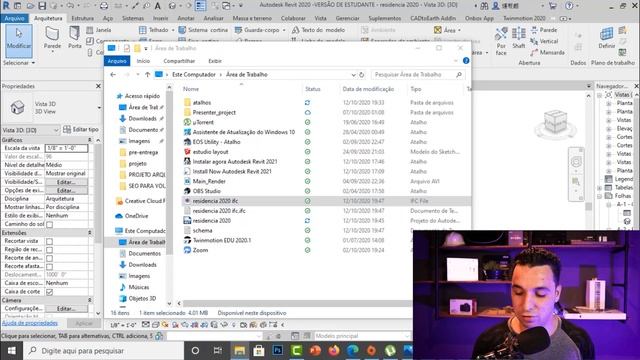Open the Anotar ribbon tab

[x=186, y=18]
